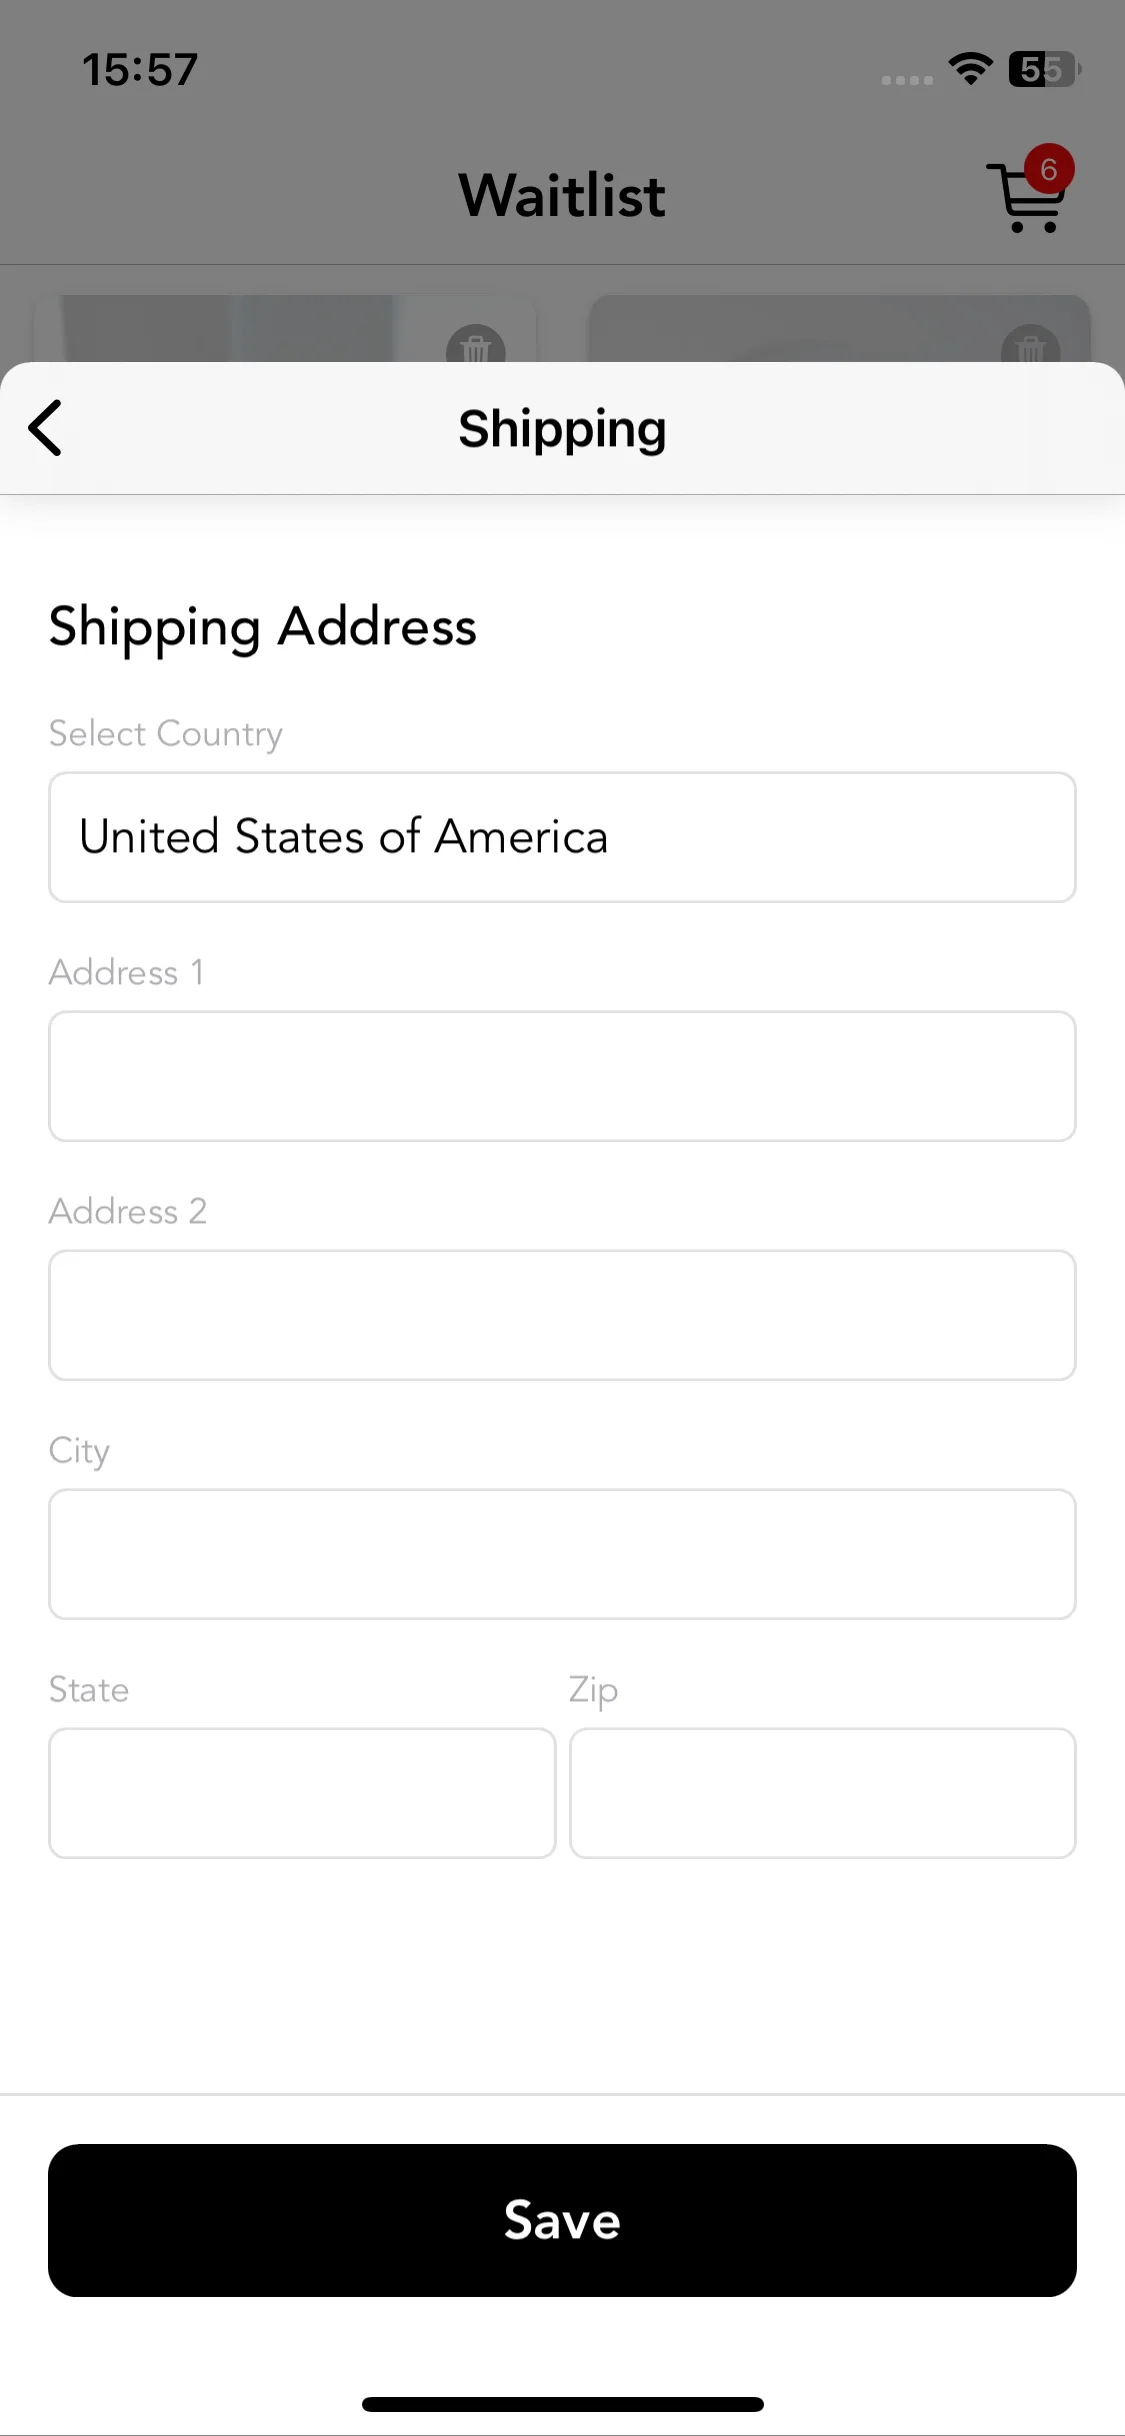The height and width of the screenshot is (2436, 1125).
Task: Focus the Address 2 input field
Action: (562, 1315)
